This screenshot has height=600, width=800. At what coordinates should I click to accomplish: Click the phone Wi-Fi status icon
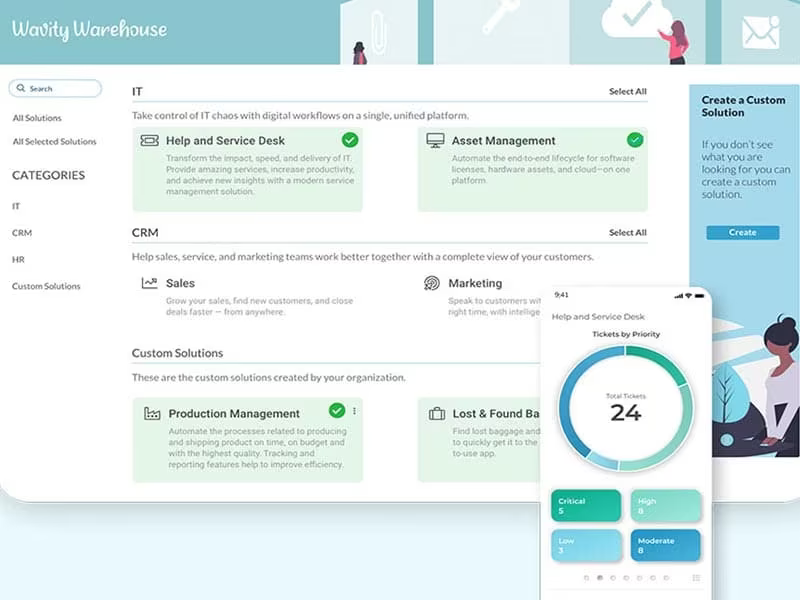(x=688, y=296)
